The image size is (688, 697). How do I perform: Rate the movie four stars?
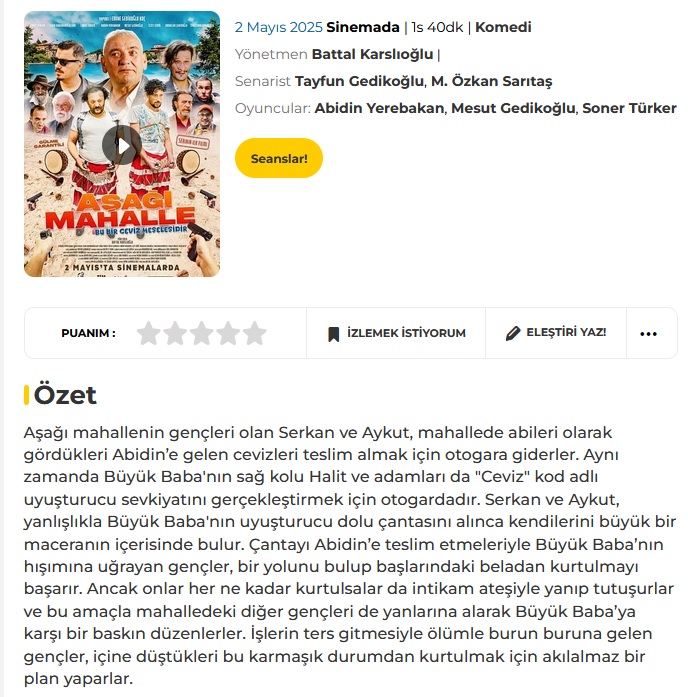[228, 333]
